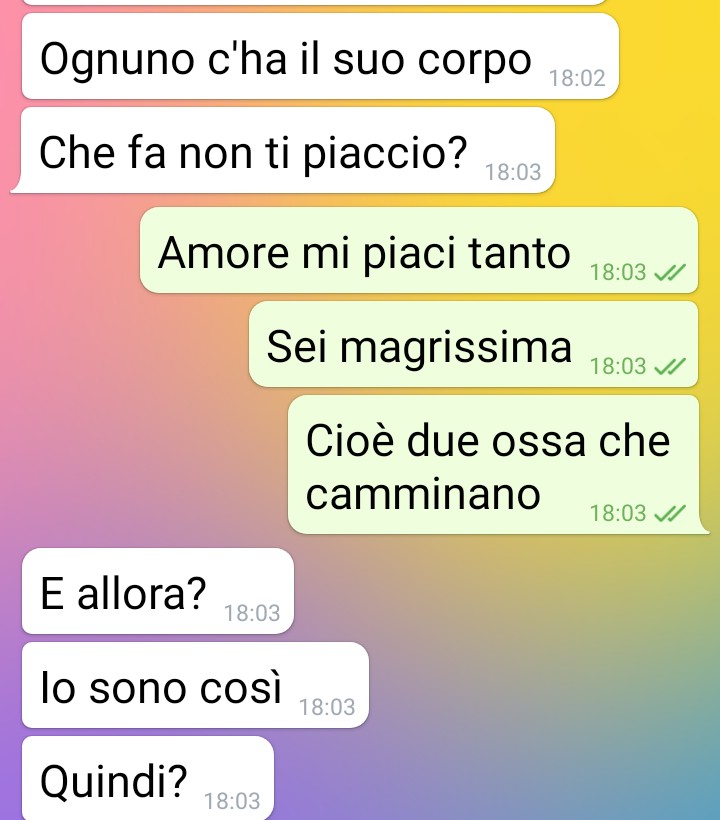720x820 pixels.
Task: Tap the message 'Ognuno c'ha il suo corpo'
Action: tap(320, 56)
